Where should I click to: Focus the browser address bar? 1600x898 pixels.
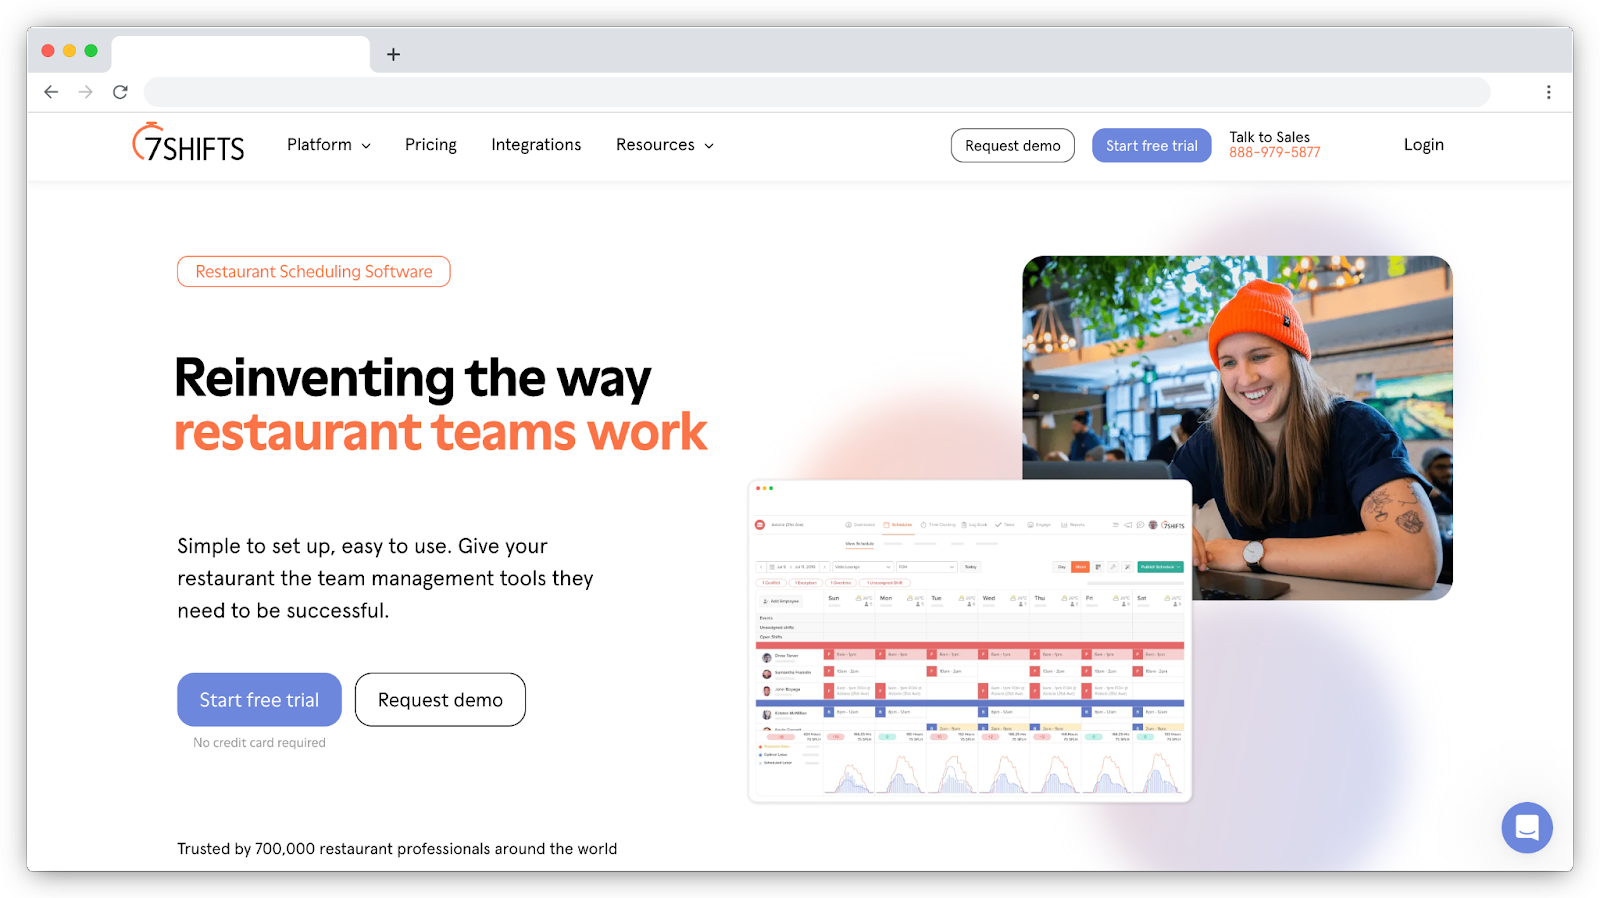(x=817, y=92)
